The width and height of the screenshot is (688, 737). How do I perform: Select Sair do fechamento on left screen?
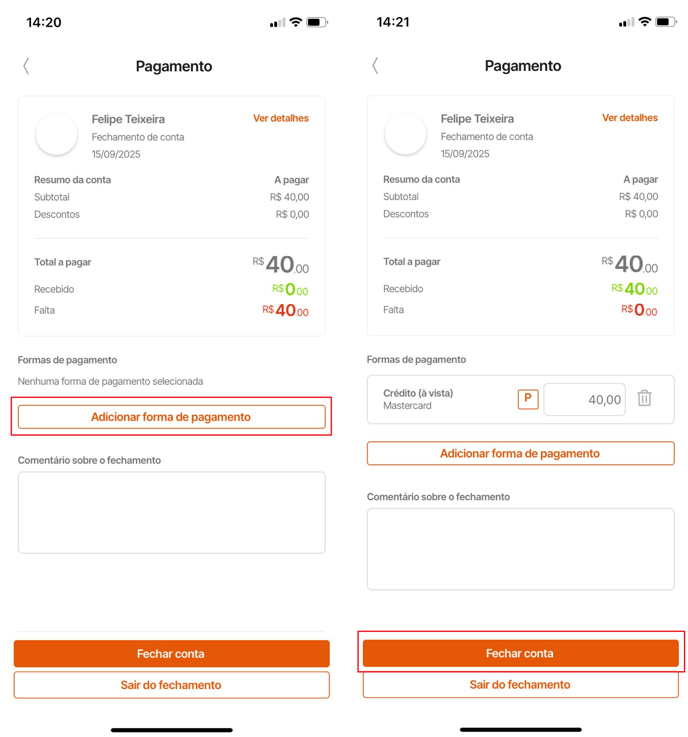tap(172, 685)
